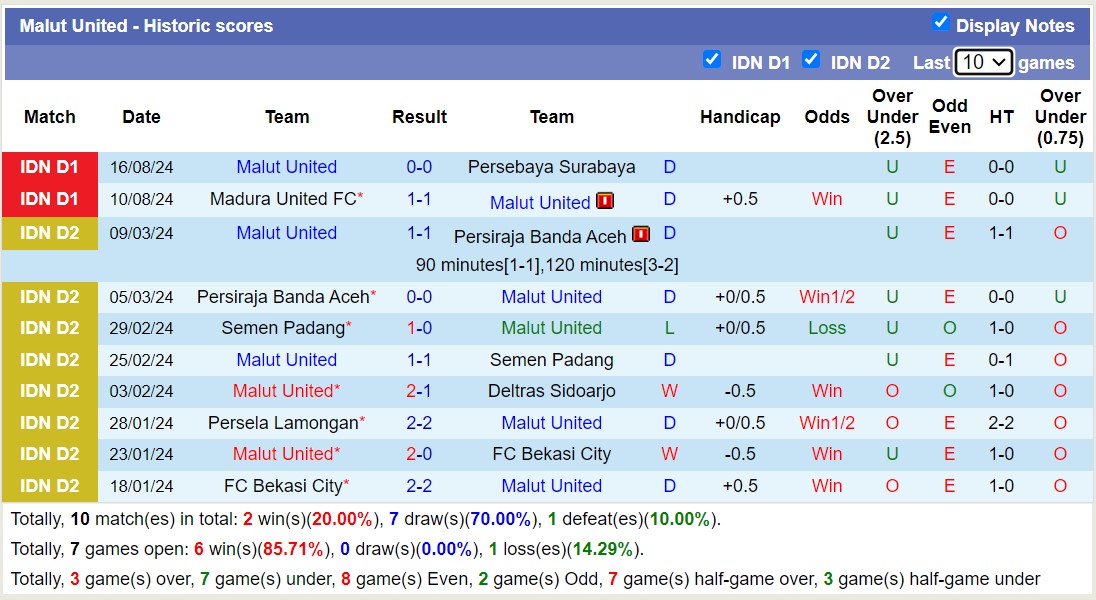Toggle the IDN D2 filter off
1096x600 pixels.
[811, 60]
